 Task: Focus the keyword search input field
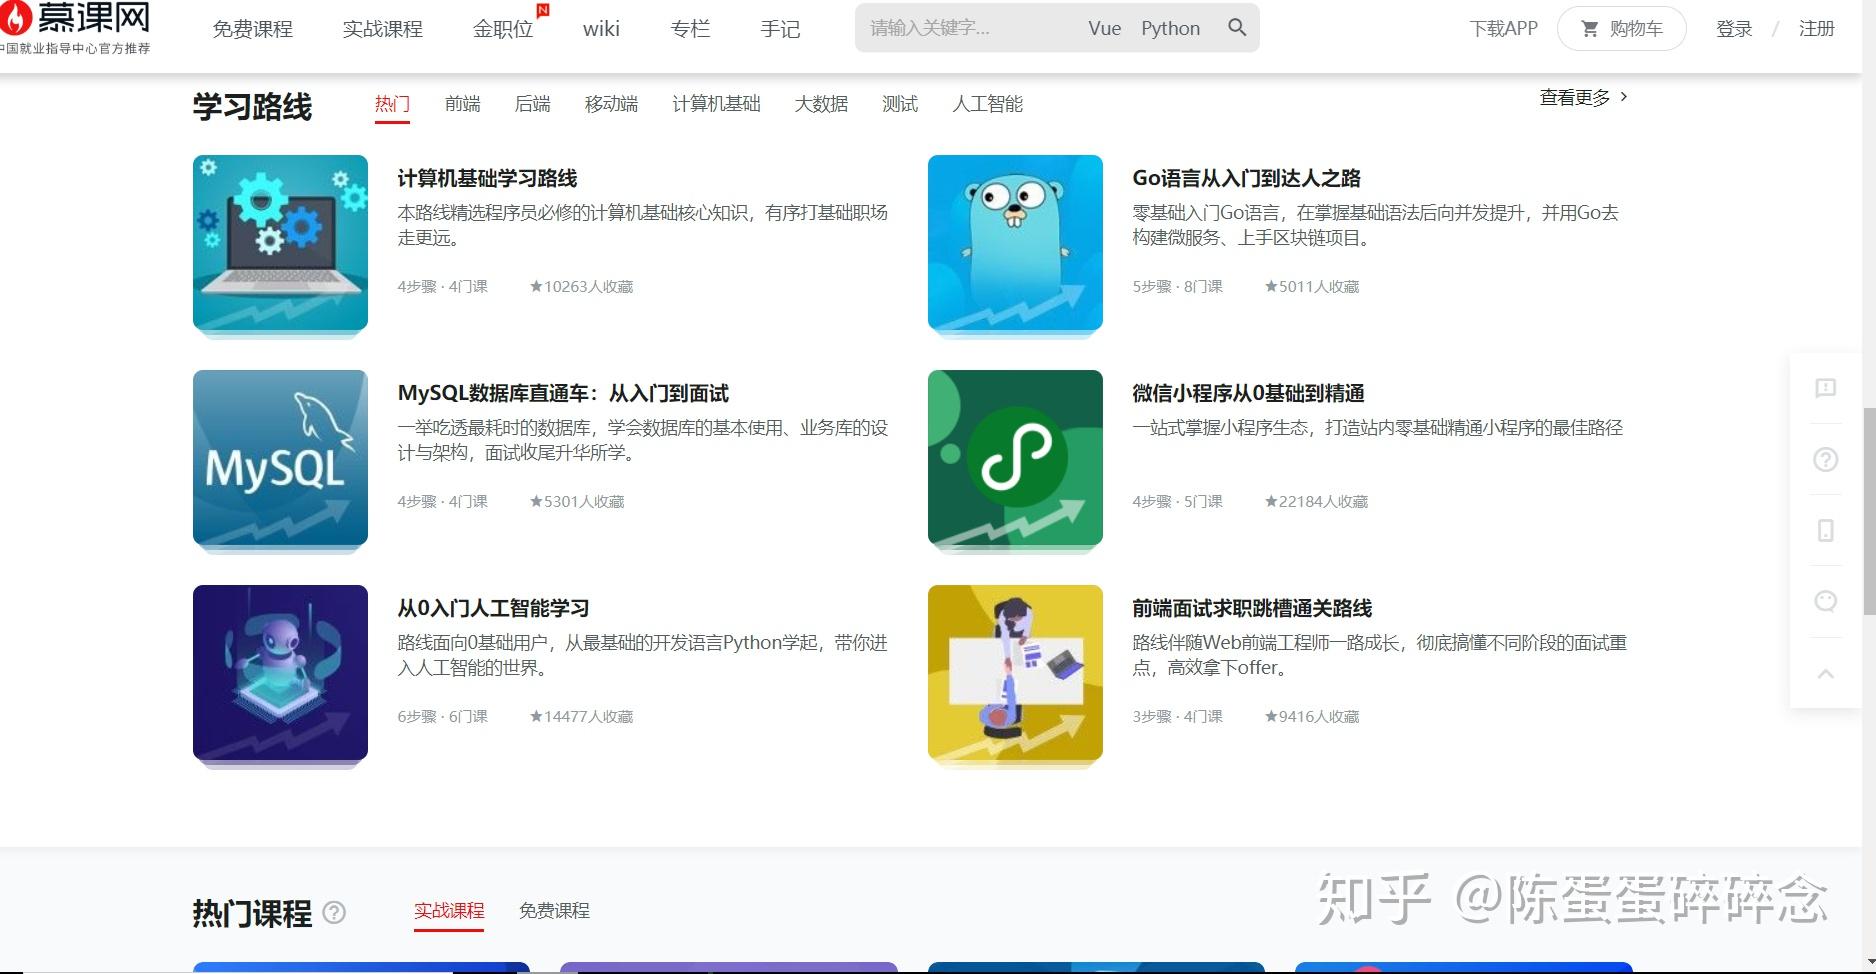(970, 28)
